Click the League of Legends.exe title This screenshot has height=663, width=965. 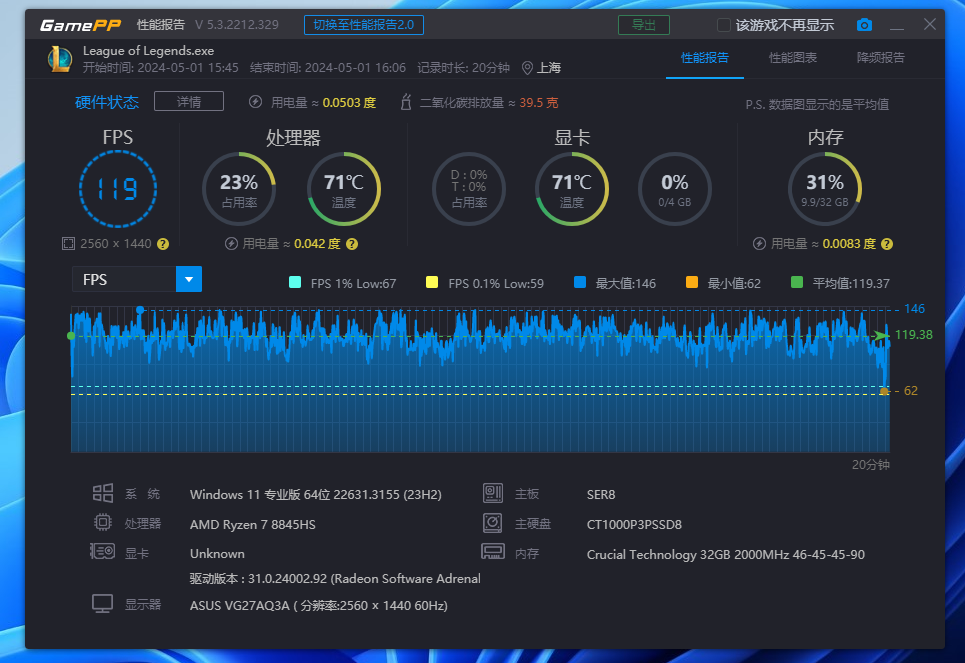coord(148,51)
